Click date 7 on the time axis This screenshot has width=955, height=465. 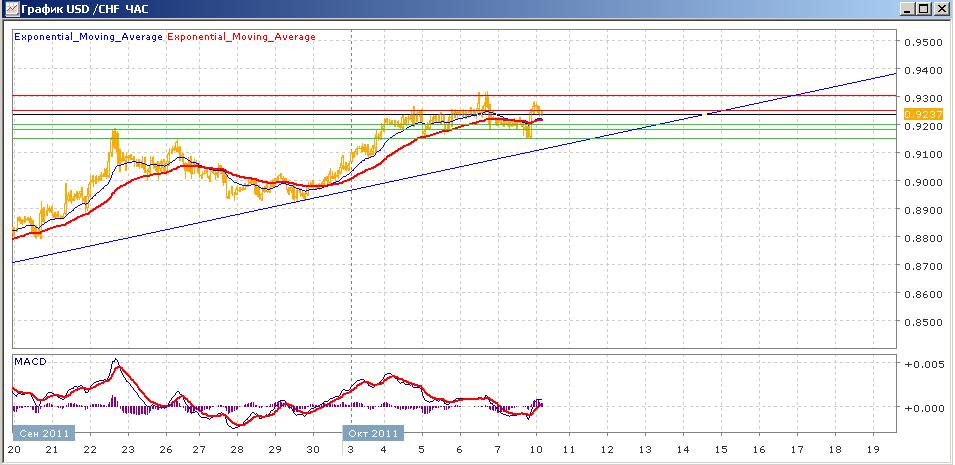point(498,450)
